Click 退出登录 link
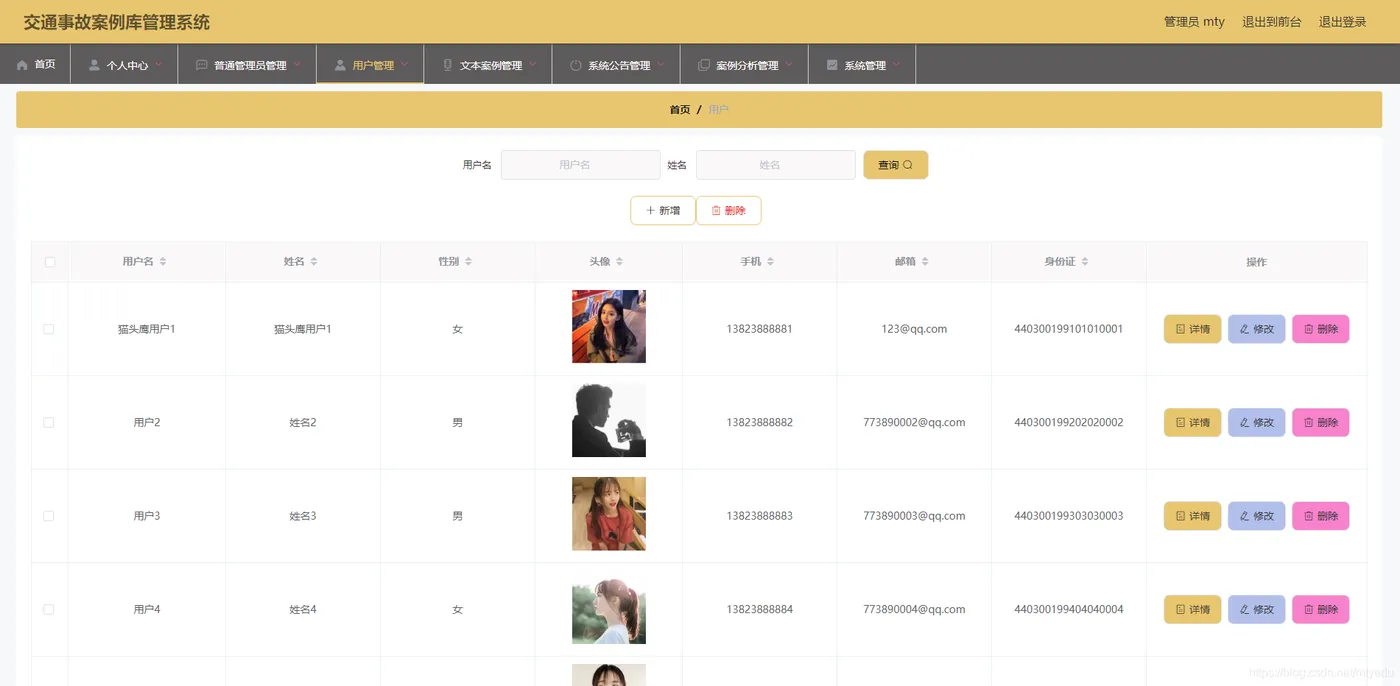 pos(1342,22)
